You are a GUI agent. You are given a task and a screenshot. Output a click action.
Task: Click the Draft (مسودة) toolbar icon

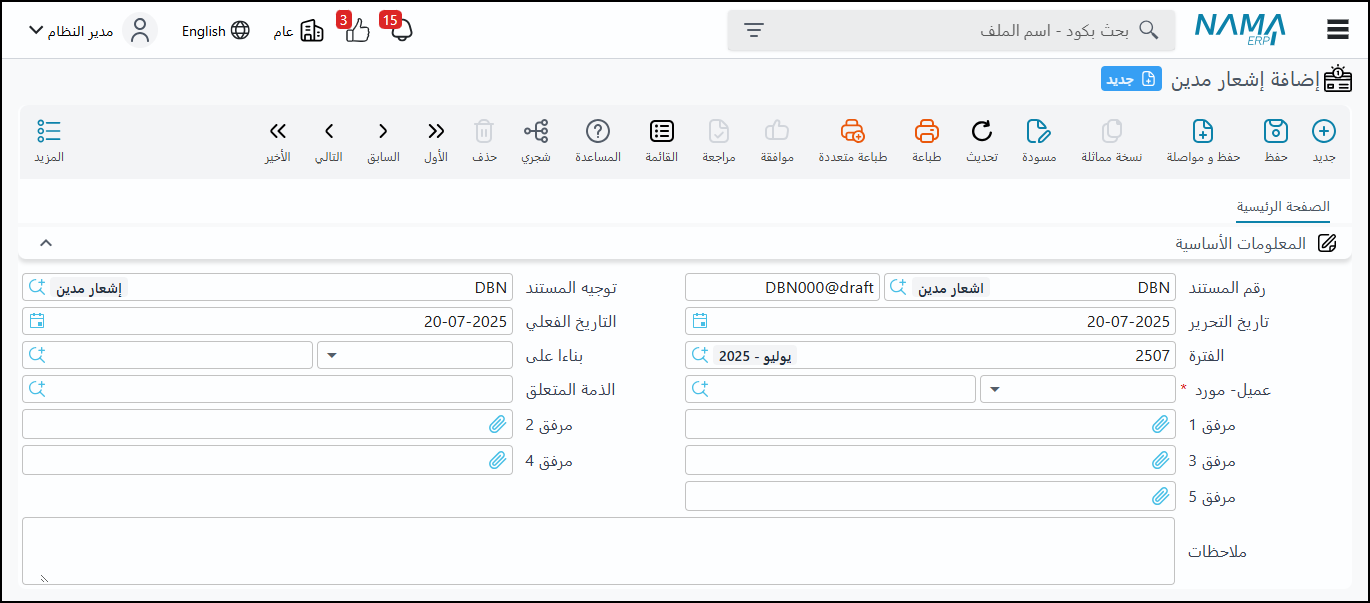[1039, 132]
